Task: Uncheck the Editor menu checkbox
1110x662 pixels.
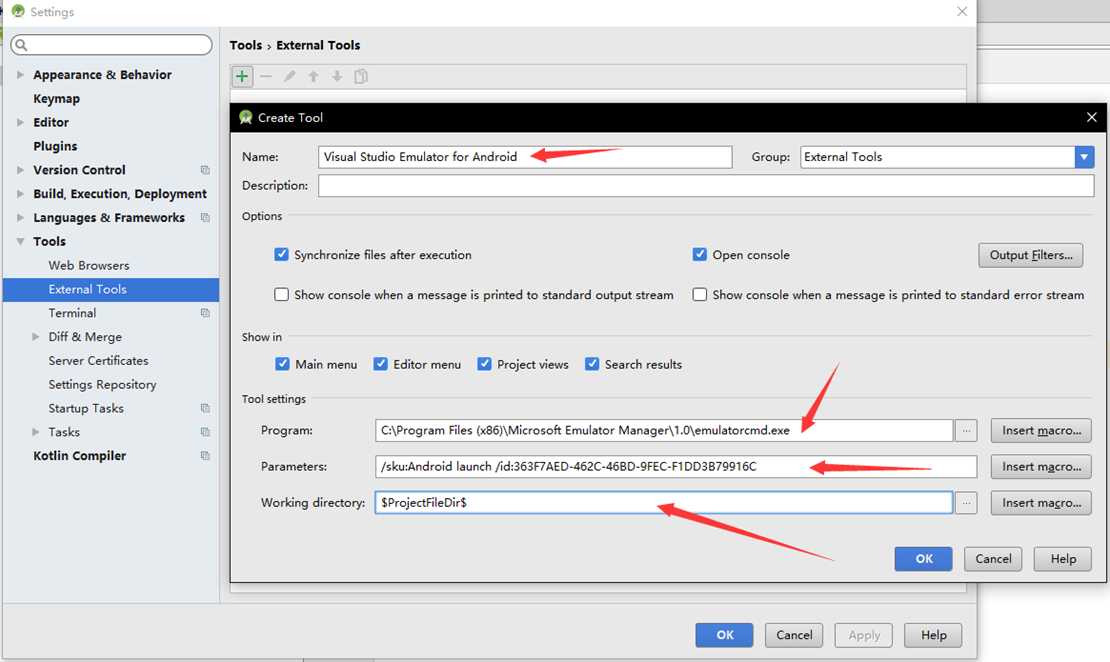Action: click(381, 364)
